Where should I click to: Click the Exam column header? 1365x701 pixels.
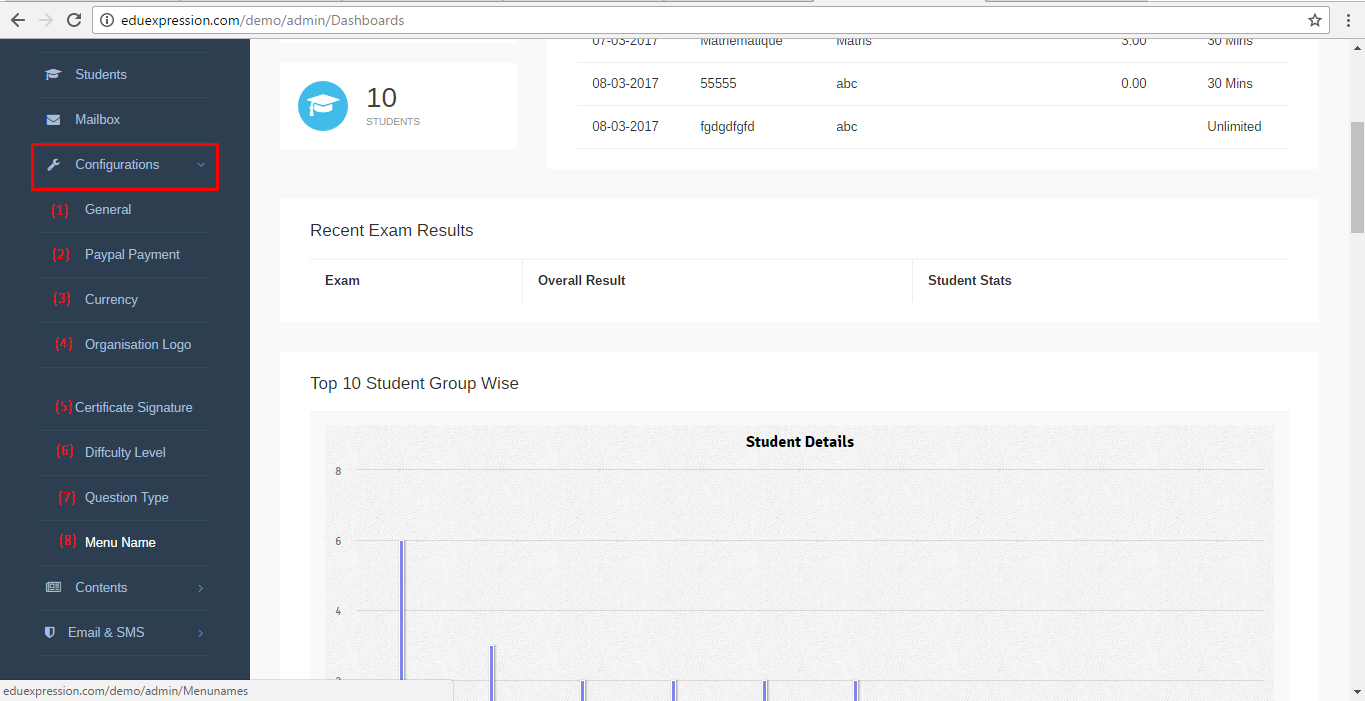pyautogui.click(x=342, y=281)
